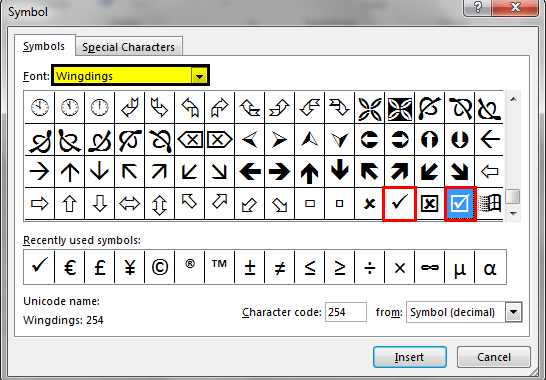Screen dimensions: 546x380
Task: Close the Symbol dialog window
Action: [x=515, y=7]
